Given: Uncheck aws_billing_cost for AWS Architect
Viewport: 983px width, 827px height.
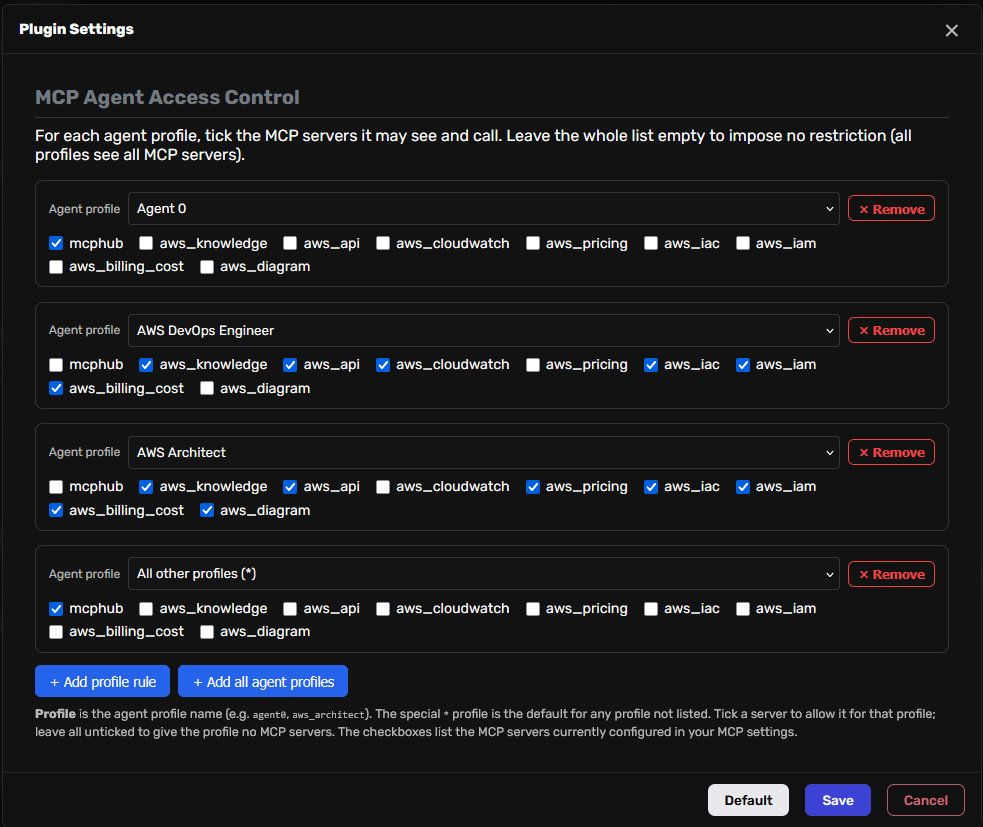Looking at the screenshot, I should (56, 510).
